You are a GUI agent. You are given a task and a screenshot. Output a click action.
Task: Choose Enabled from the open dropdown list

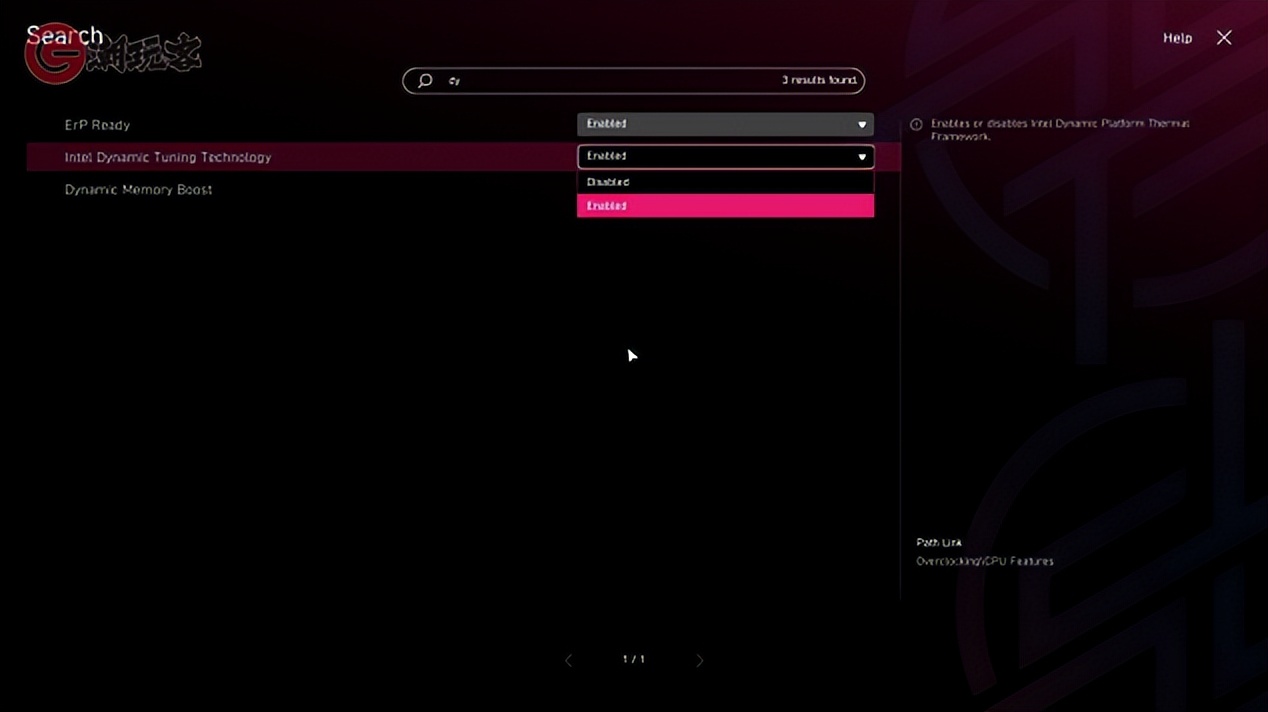(725, 206)
